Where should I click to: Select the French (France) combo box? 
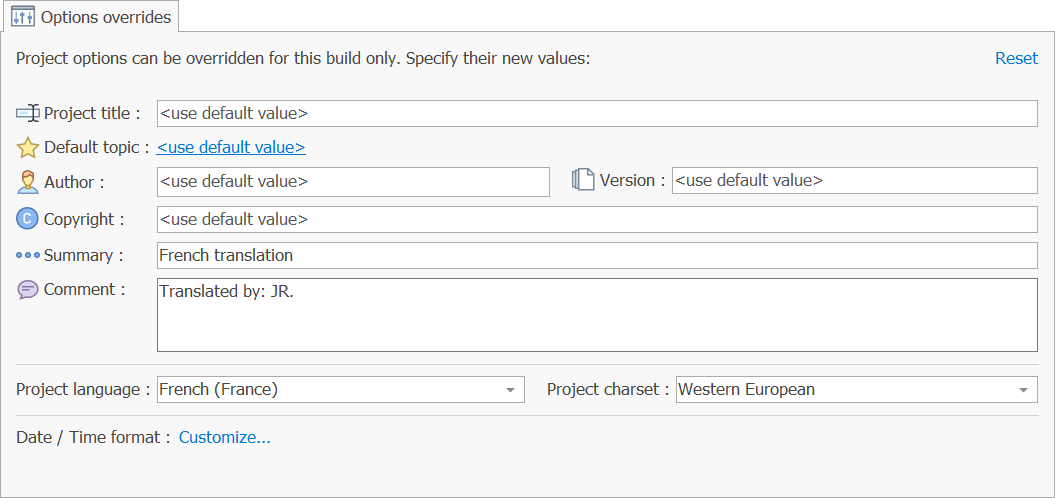(340, 390)
